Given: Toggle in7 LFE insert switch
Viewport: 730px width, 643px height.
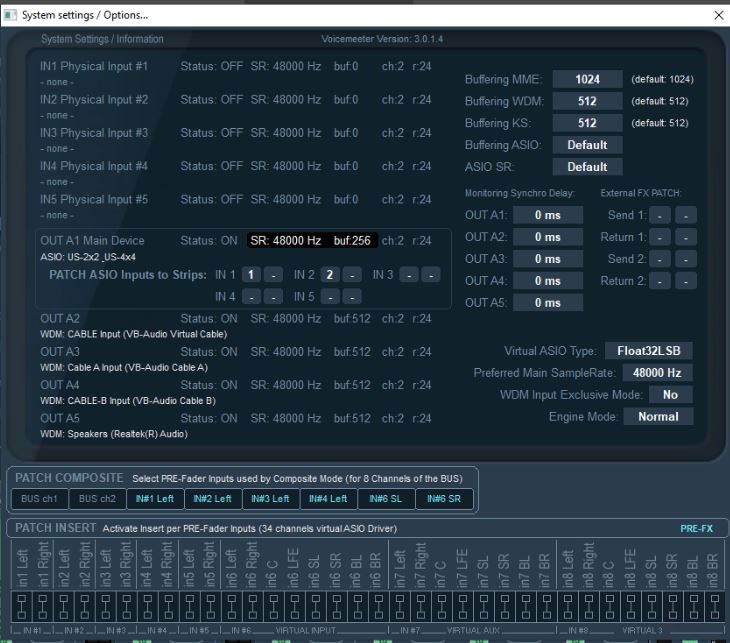Looking at the screenshot, I should [463, 606].
